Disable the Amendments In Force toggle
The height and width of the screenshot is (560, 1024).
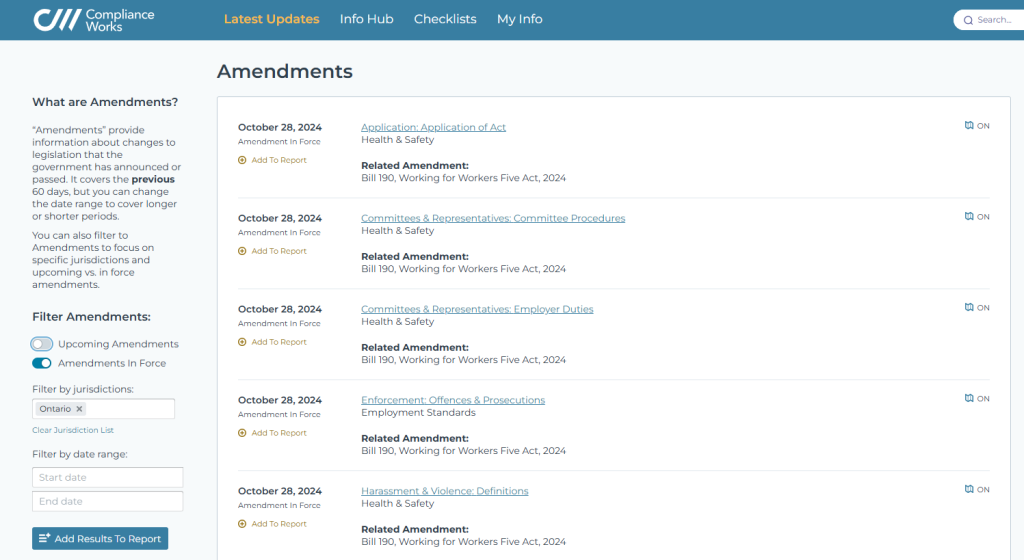tap(42, 363)
